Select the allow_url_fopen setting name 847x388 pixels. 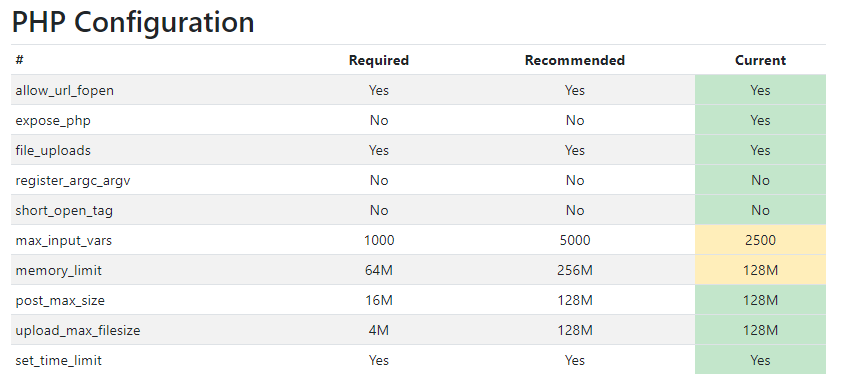pyautogui.click(x=65, y=90)
